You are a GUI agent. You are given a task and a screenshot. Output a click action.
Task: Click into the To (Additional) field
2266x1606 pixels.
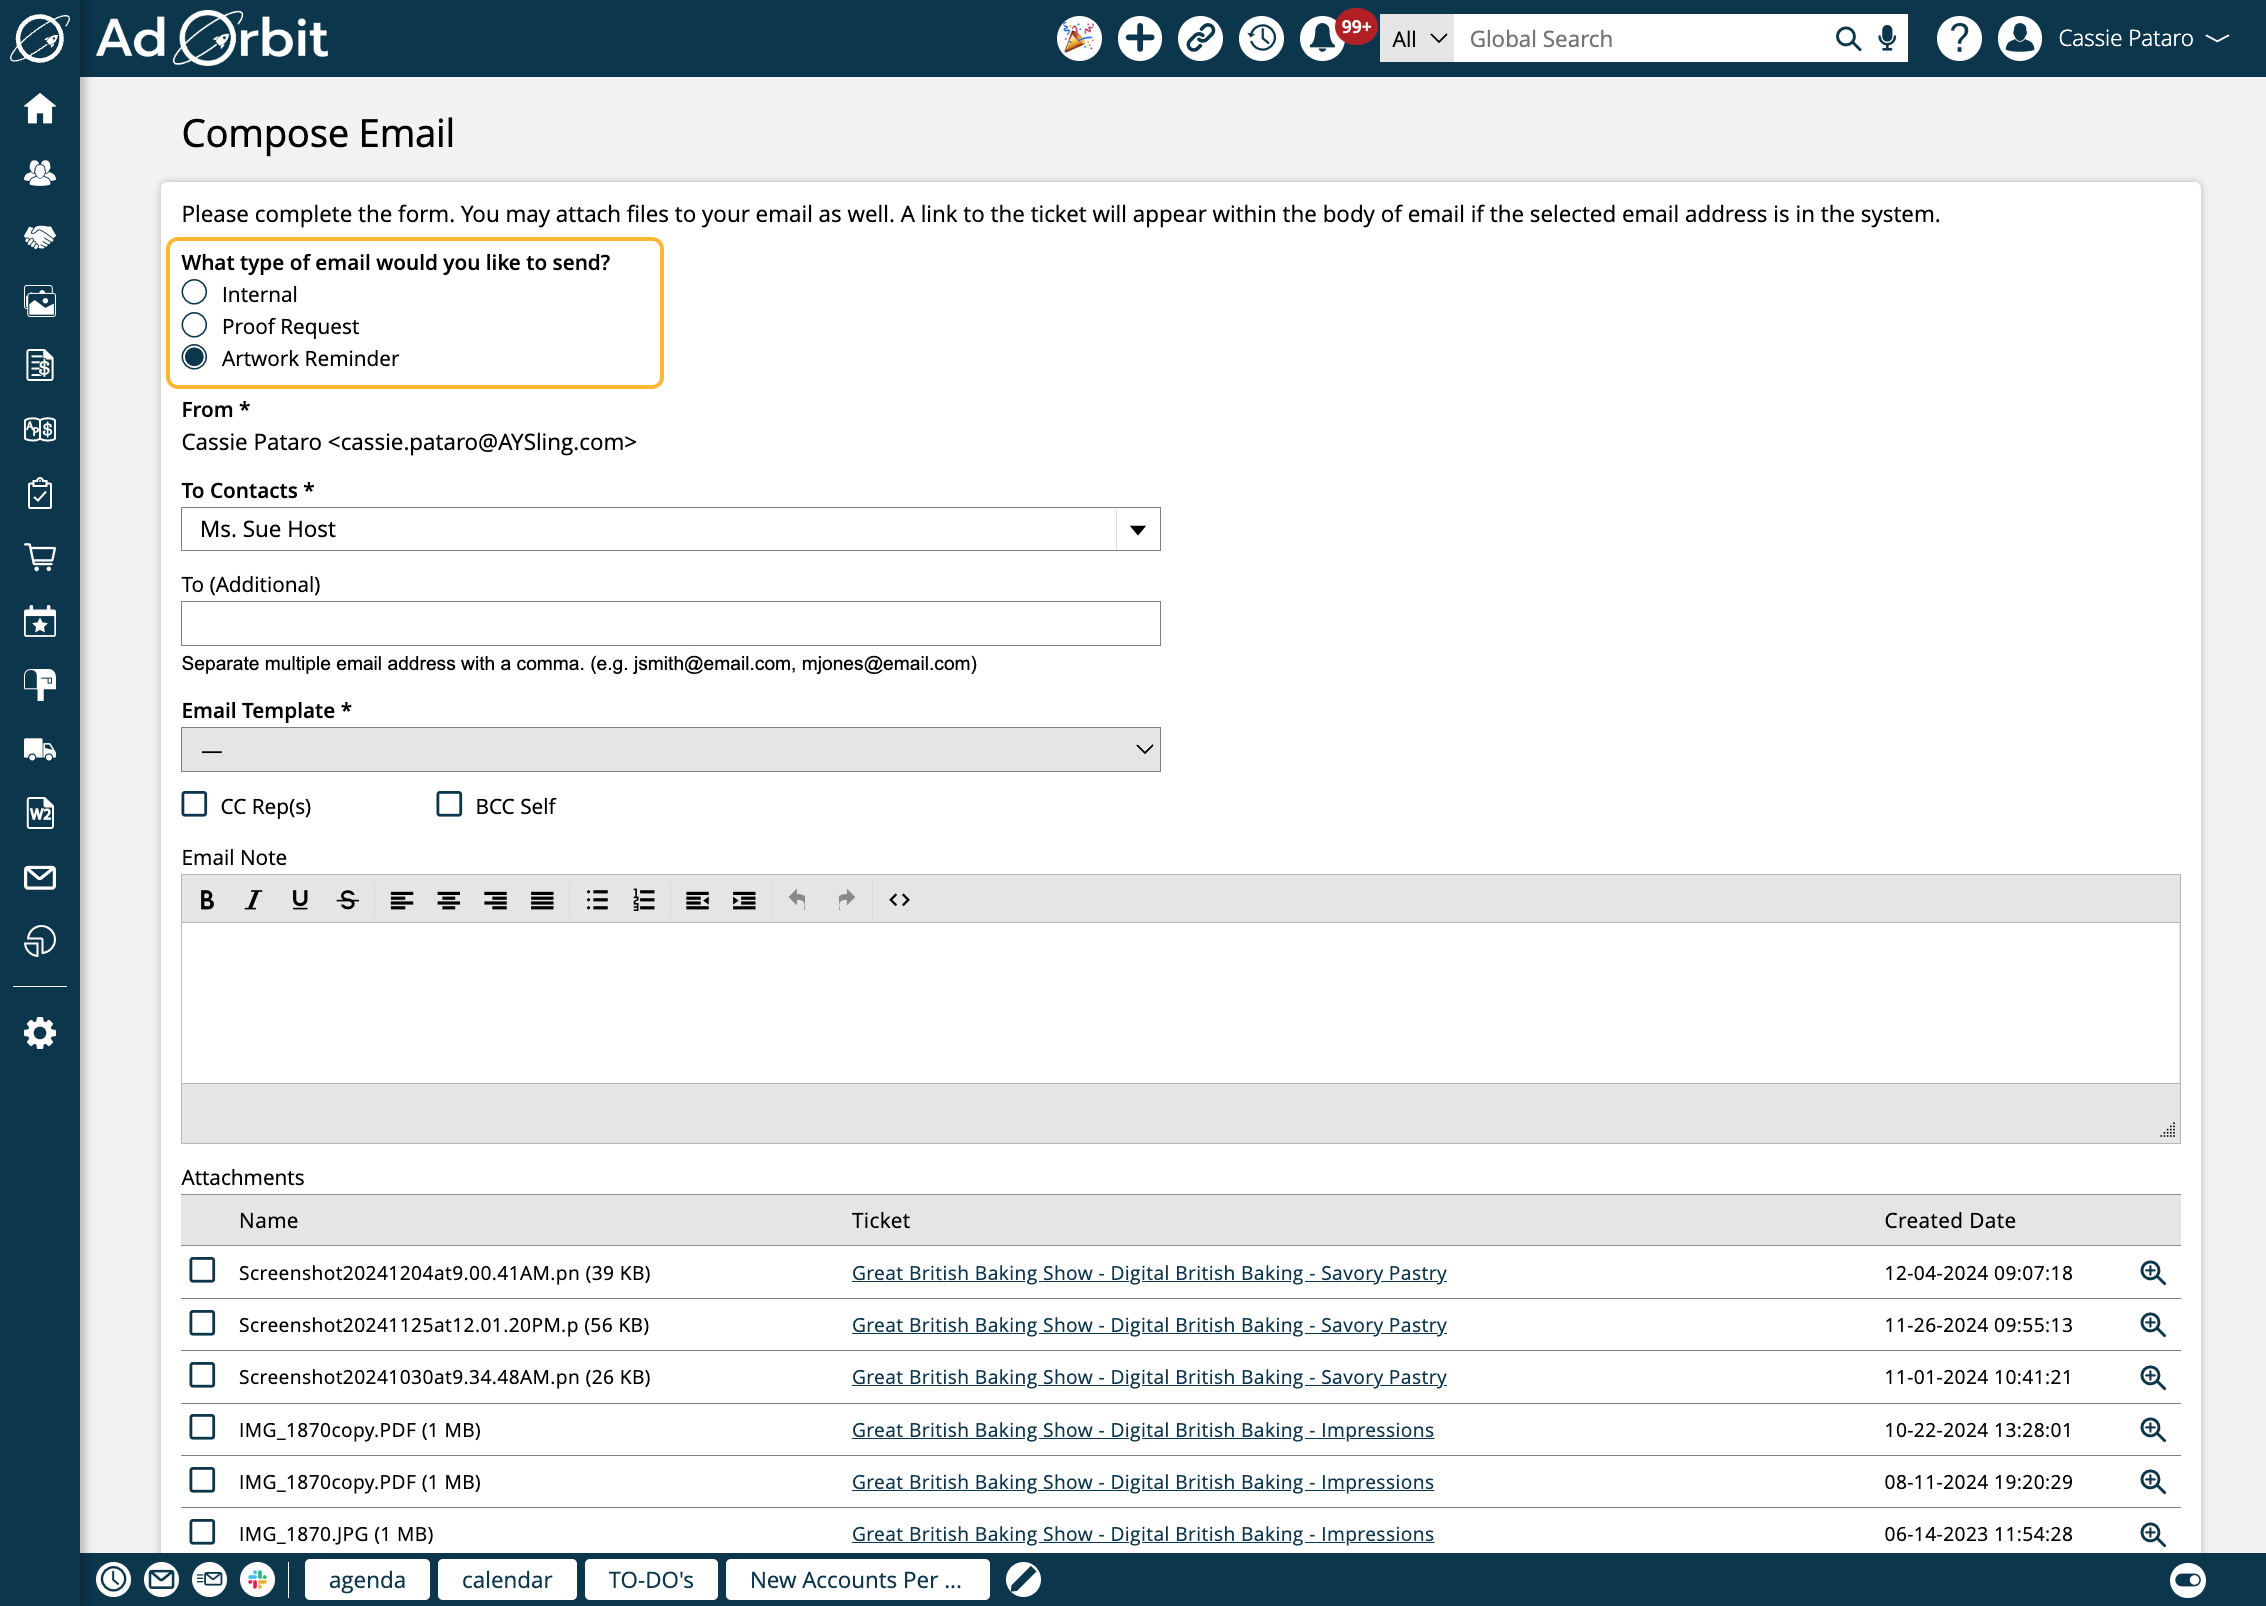click(670, 624)
